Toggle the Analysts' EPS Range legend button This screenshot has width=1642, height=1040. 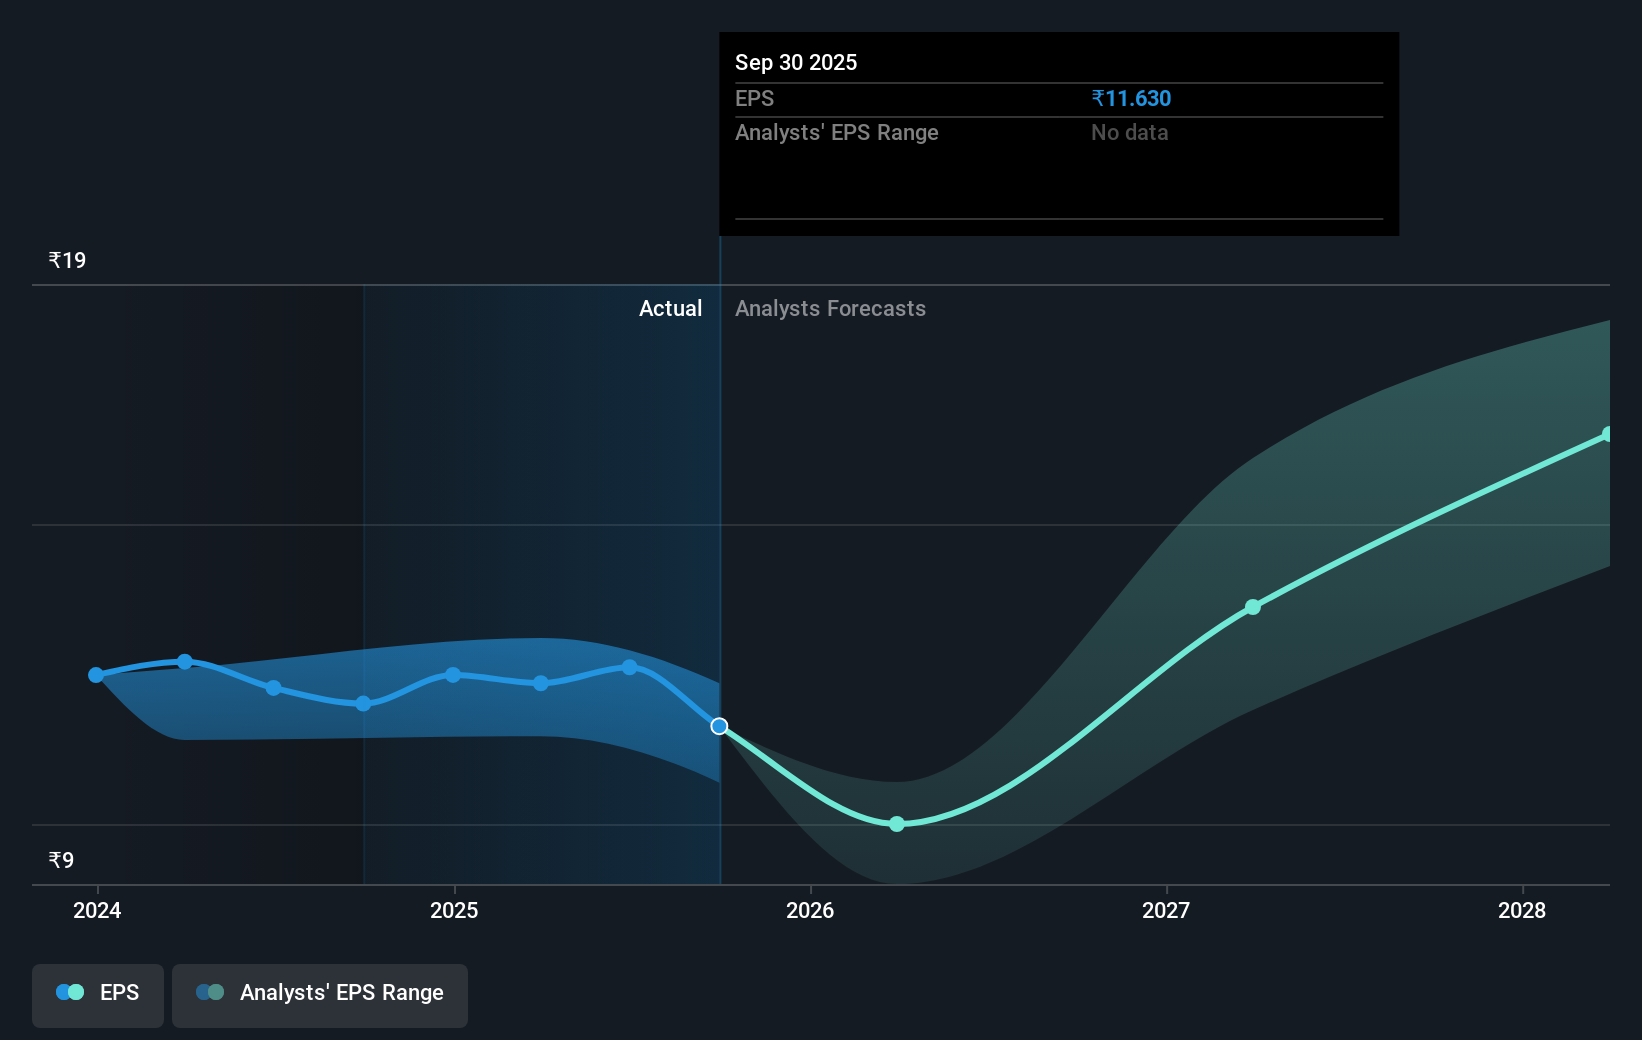point(320,995)
